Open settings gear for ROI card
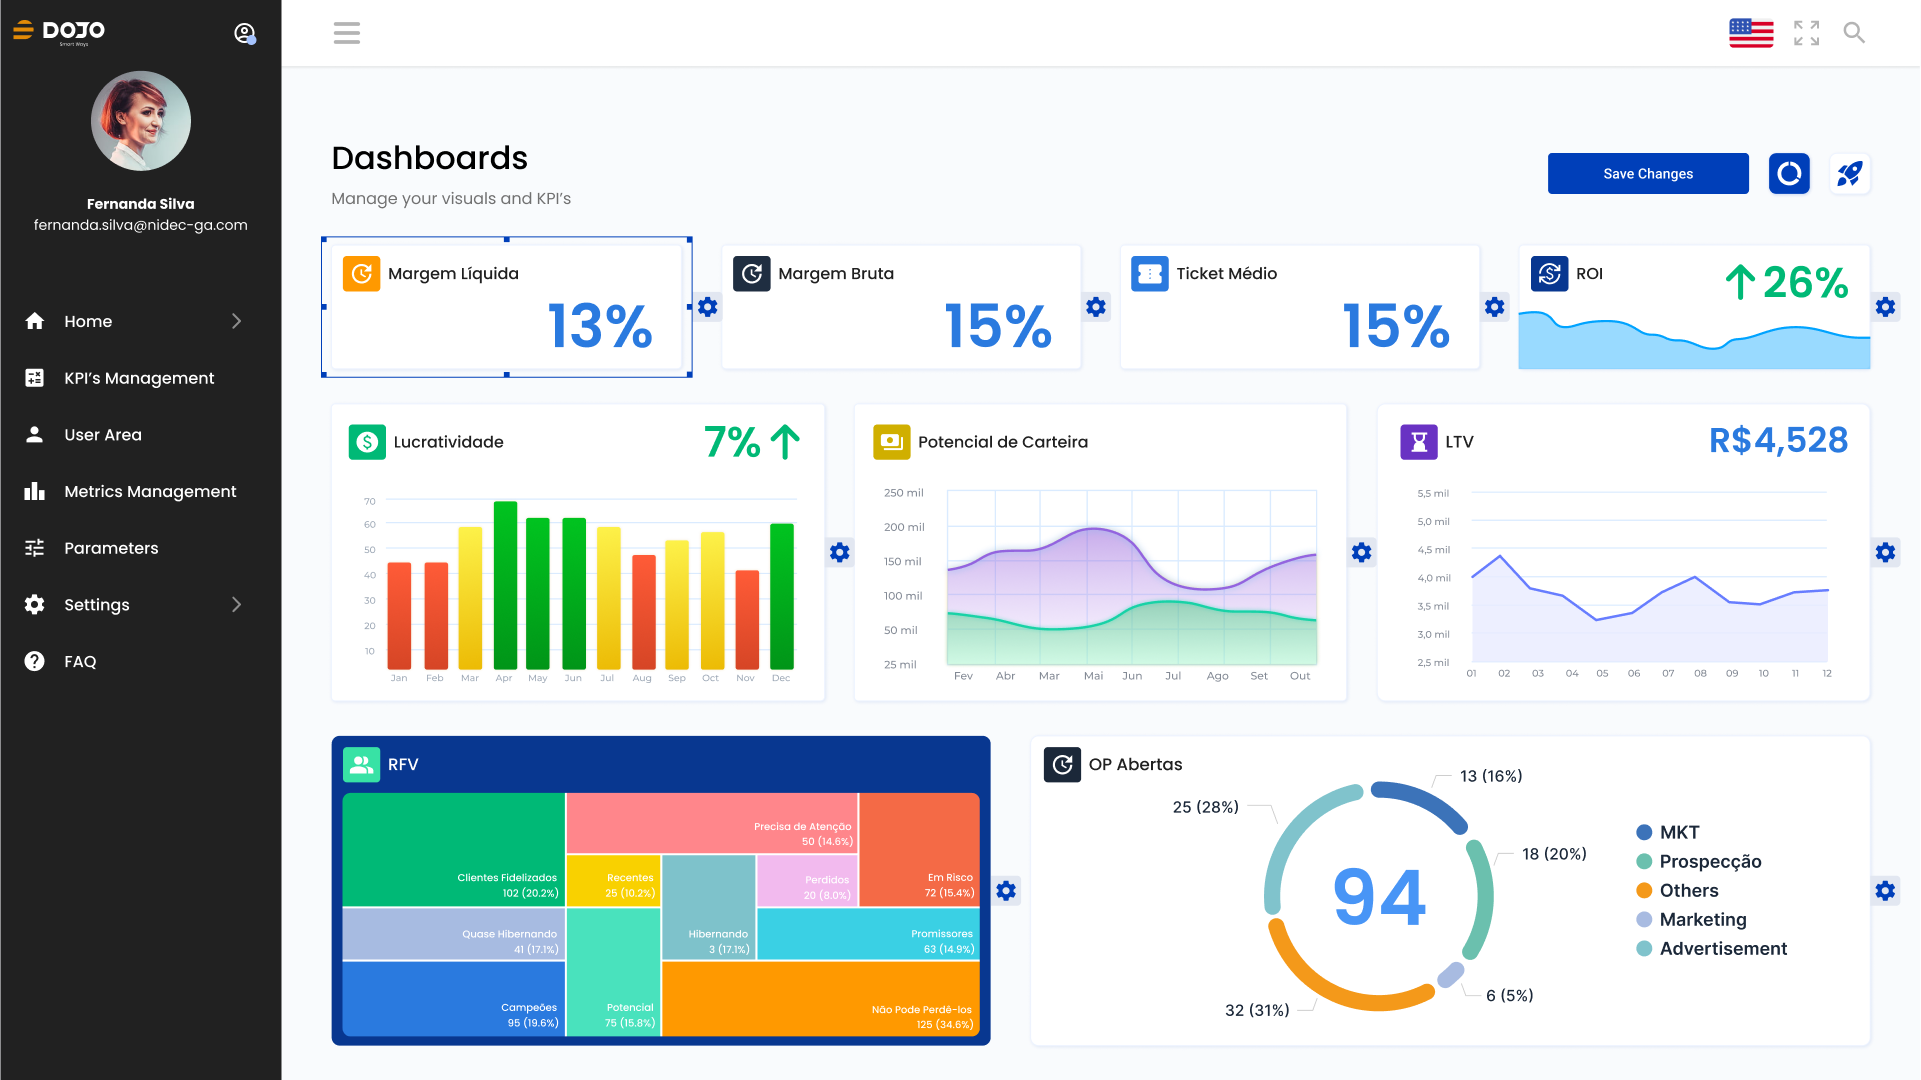 point(1885,307)
